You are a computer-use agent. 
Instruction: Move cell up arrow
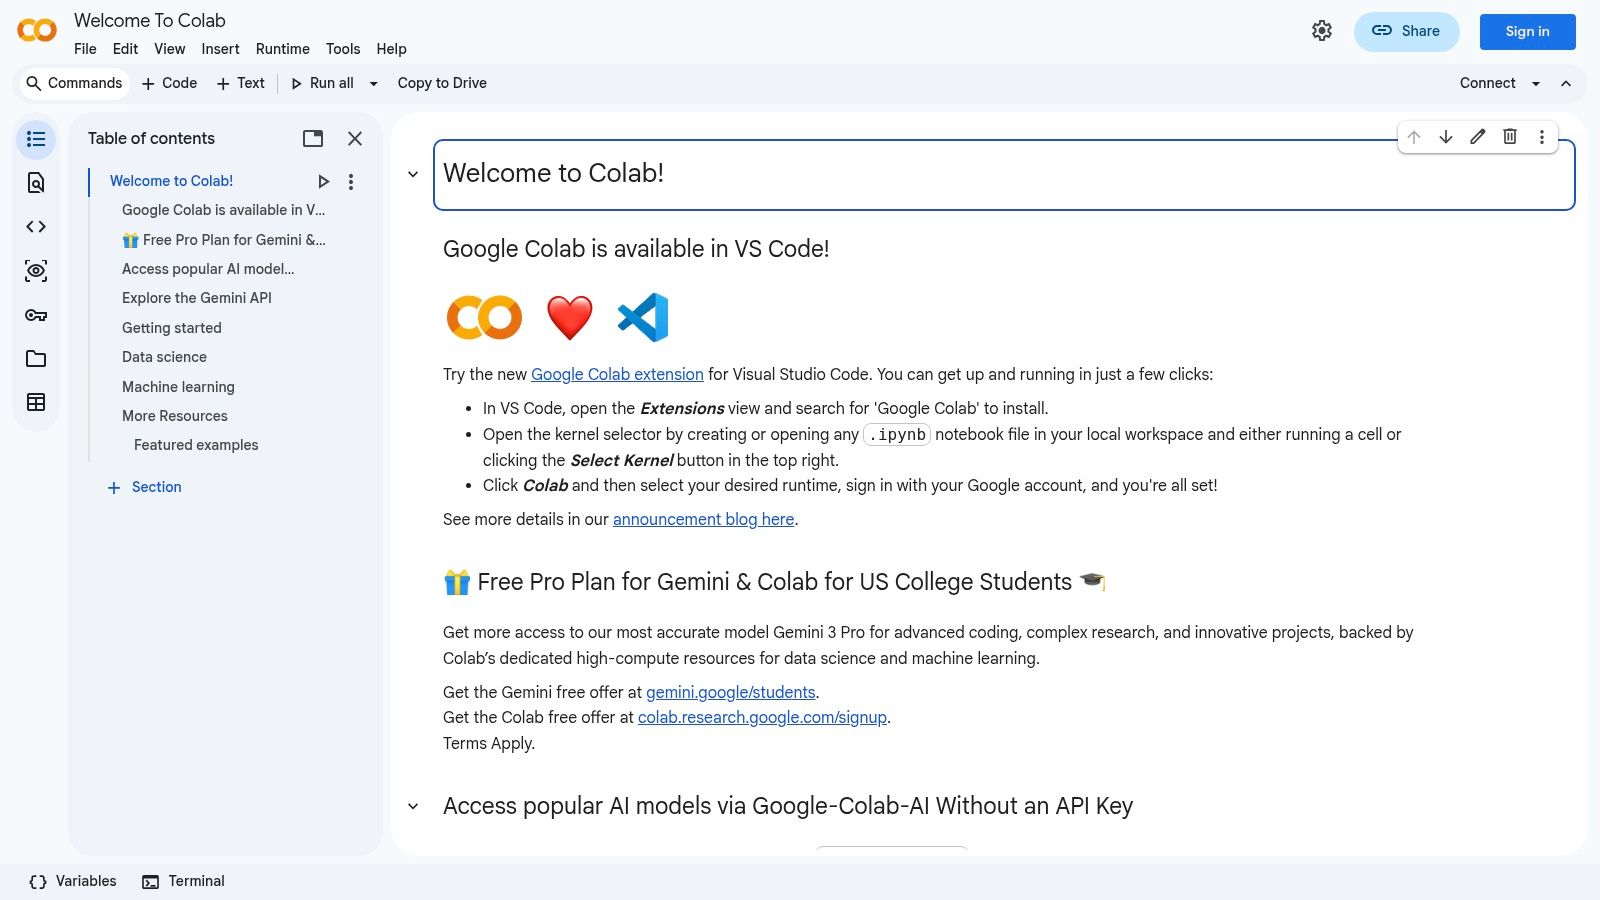(1414, 137)
